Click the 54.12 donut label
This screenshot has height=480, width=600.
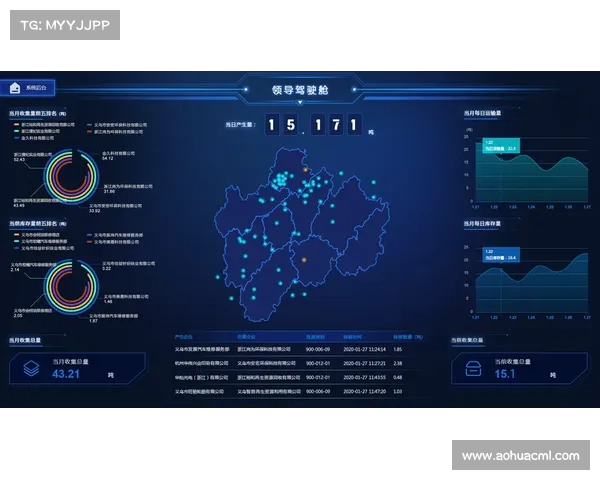(108, 158)
